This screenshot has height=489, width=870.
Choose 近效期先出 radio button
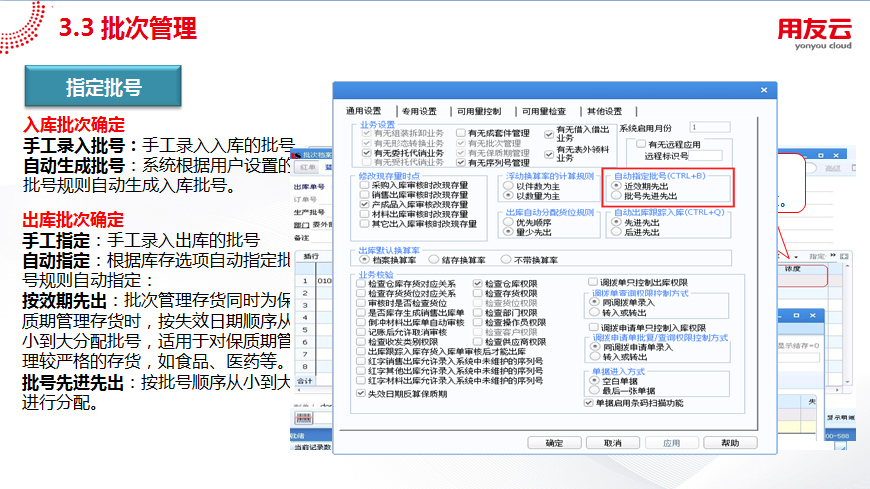pos(615,186)
